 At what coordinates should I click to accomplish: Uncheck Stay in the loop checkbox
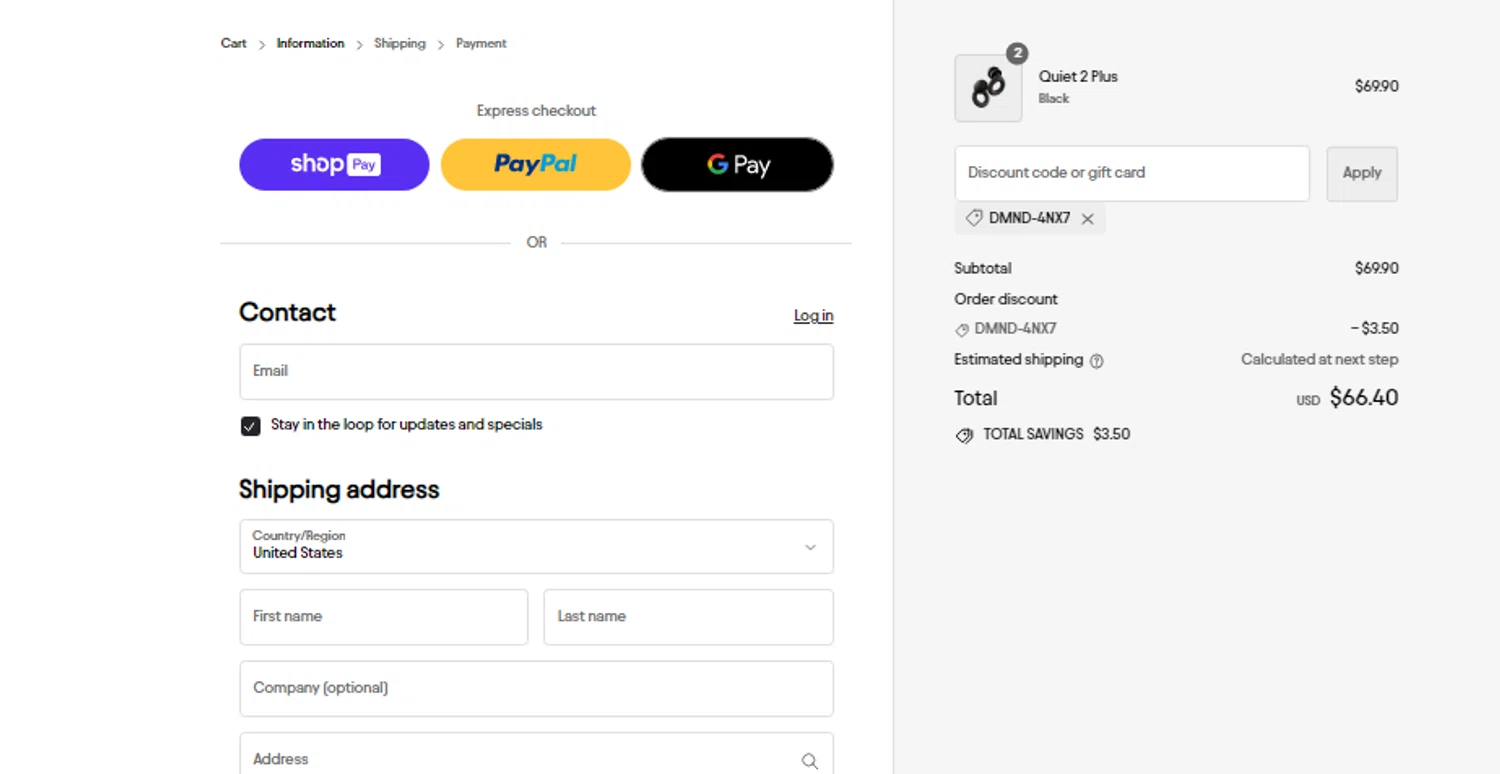251,426
